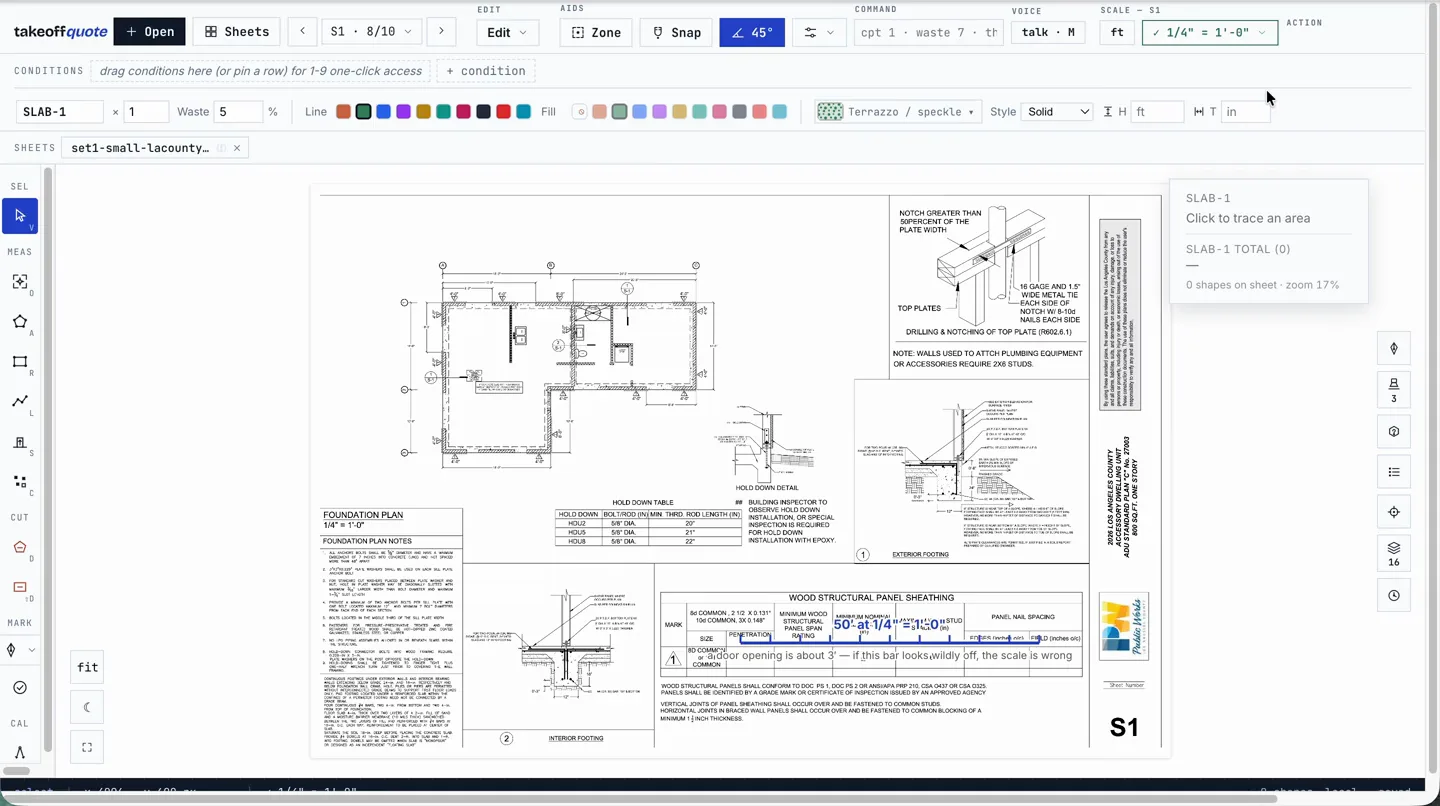This screenshot has height=806, width=1440.
Task: Select the no-fill swatch option
Action: click(579, 112)
